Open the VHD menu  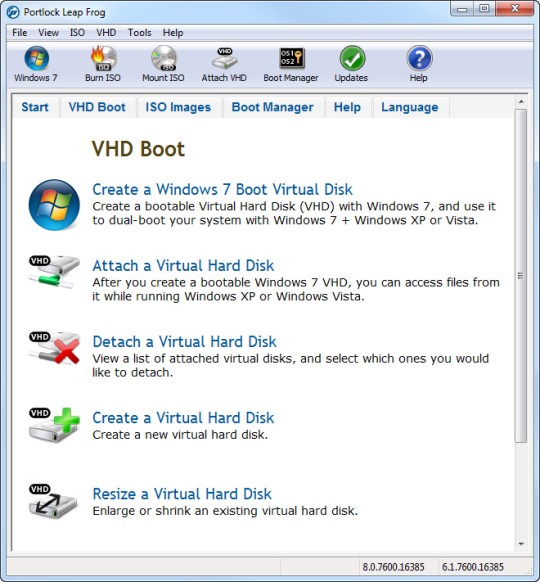[x=106, y=33]
